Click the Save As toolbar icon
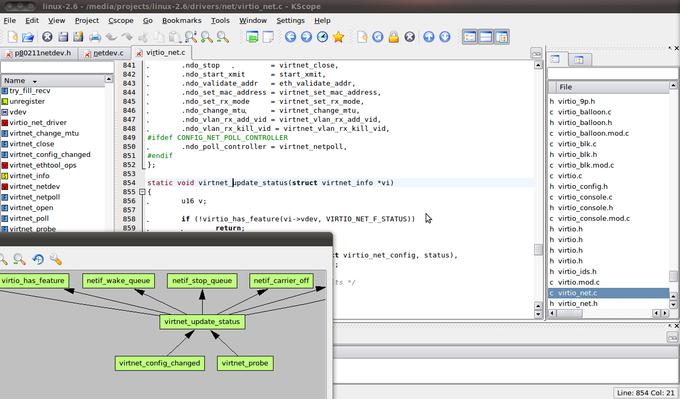 (78, 37)
